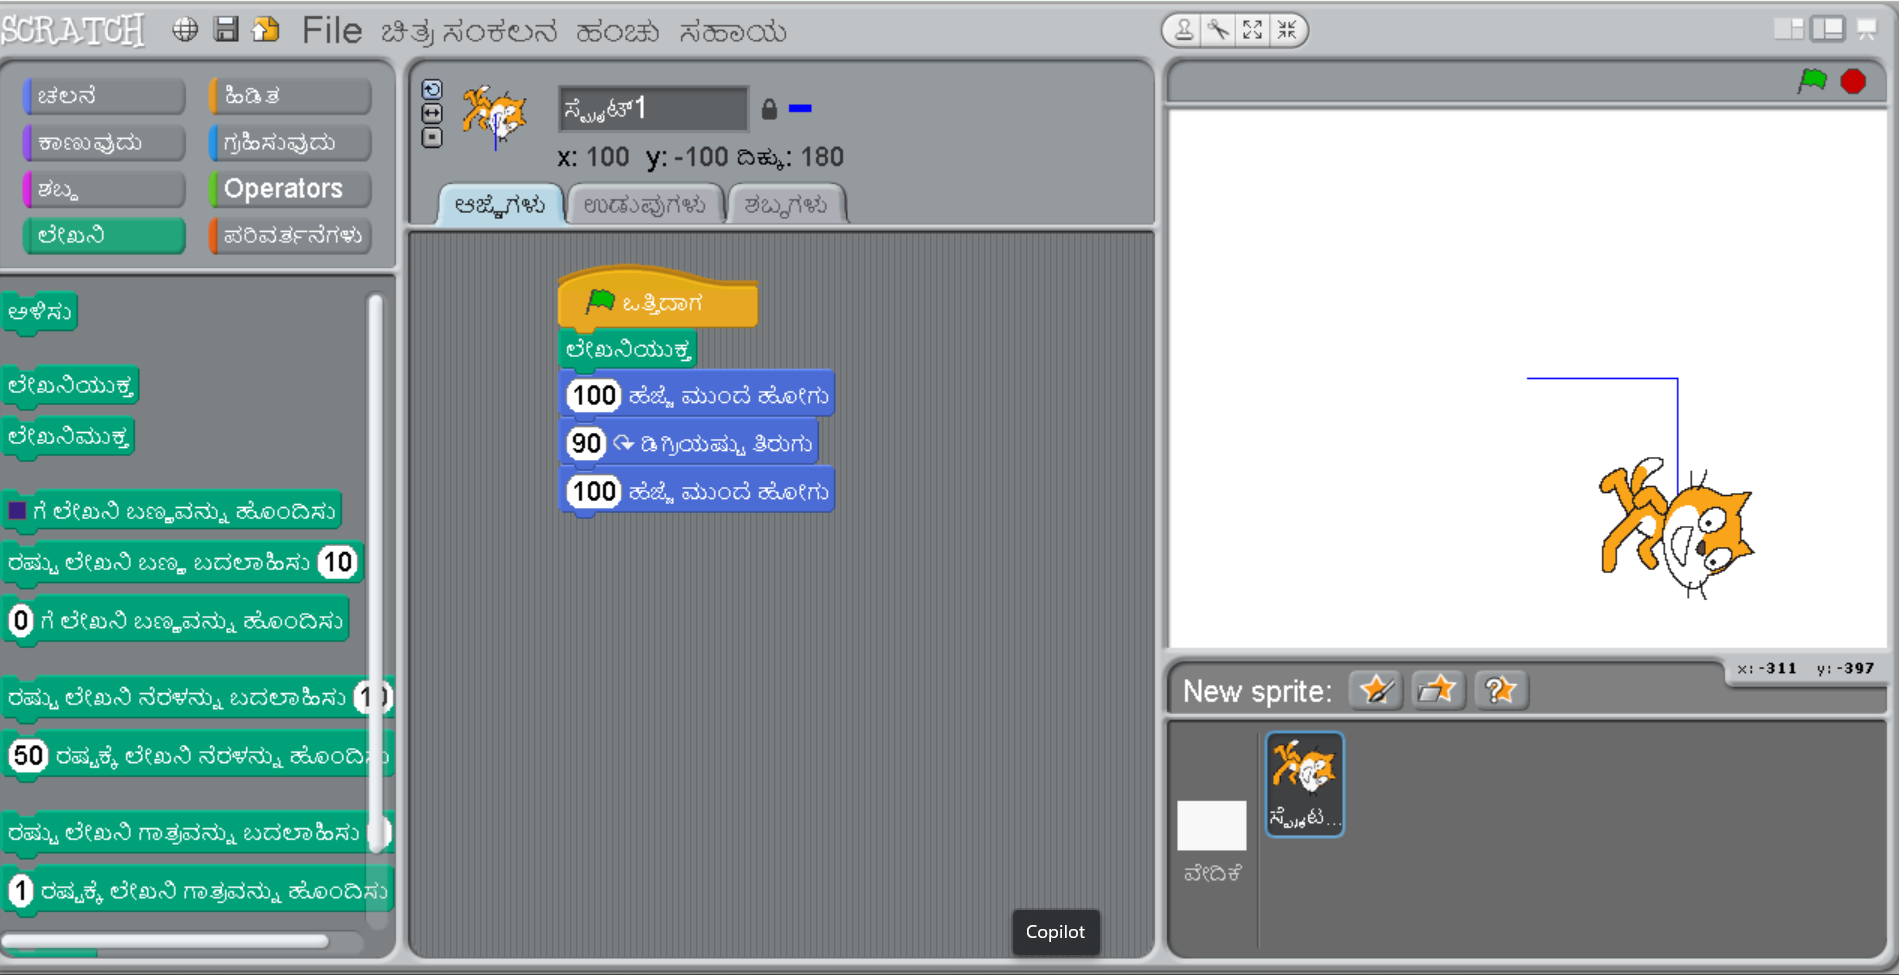Switch to the ಉಡುಪುಗಳು costumes tab
This screenshot has height=975, width=1899.
645,205
